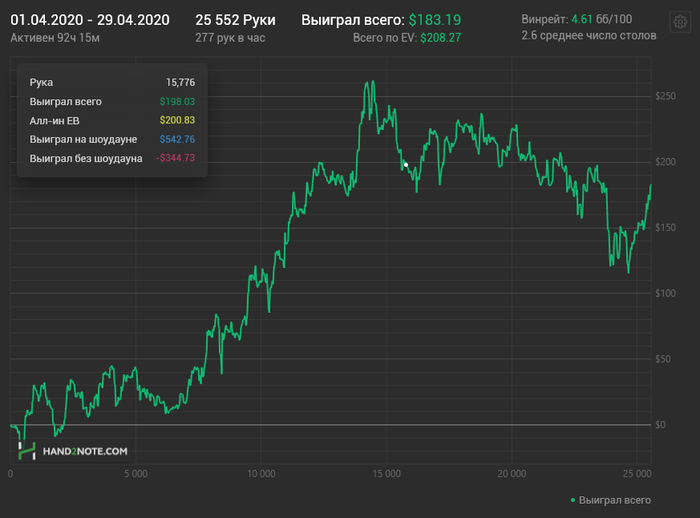The width and height of the screenshot is (700, 518).
Task: Click the '25 552 Руки' hands count
Action: (235, 20)
